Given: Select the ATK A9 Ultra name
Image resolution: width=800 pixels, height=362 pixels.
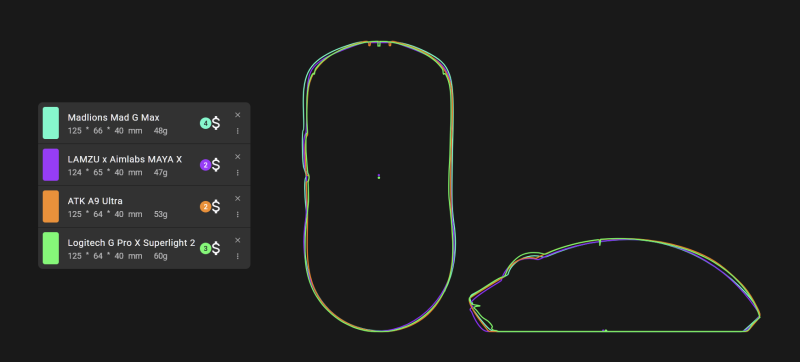Looking at the screenshot, I should pyautogui.click(x=95, y=201).
